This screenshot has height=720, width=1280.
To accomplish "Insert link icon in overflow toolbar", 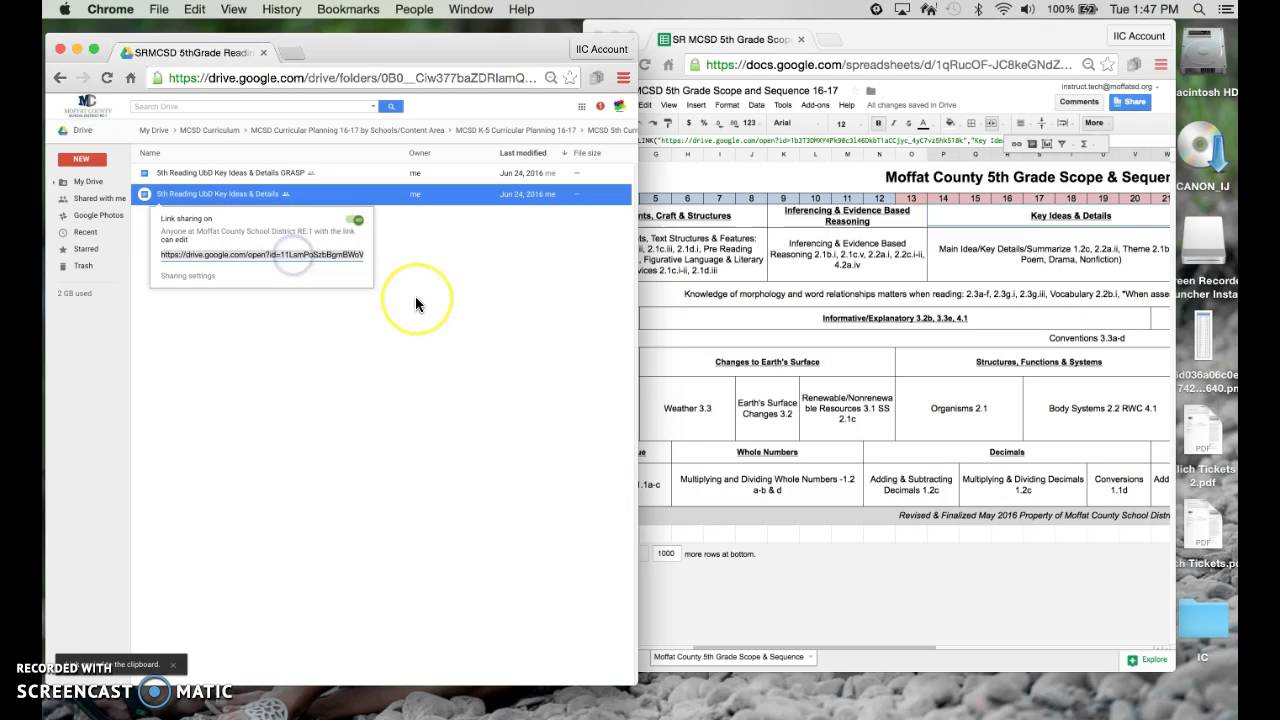I will (x=1016, y=143).
